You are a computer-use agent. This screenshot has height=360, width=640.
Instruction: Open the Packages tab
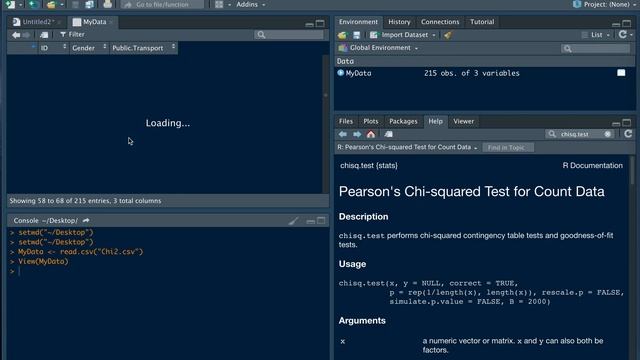pyautogui.click(x=403, y=121)
